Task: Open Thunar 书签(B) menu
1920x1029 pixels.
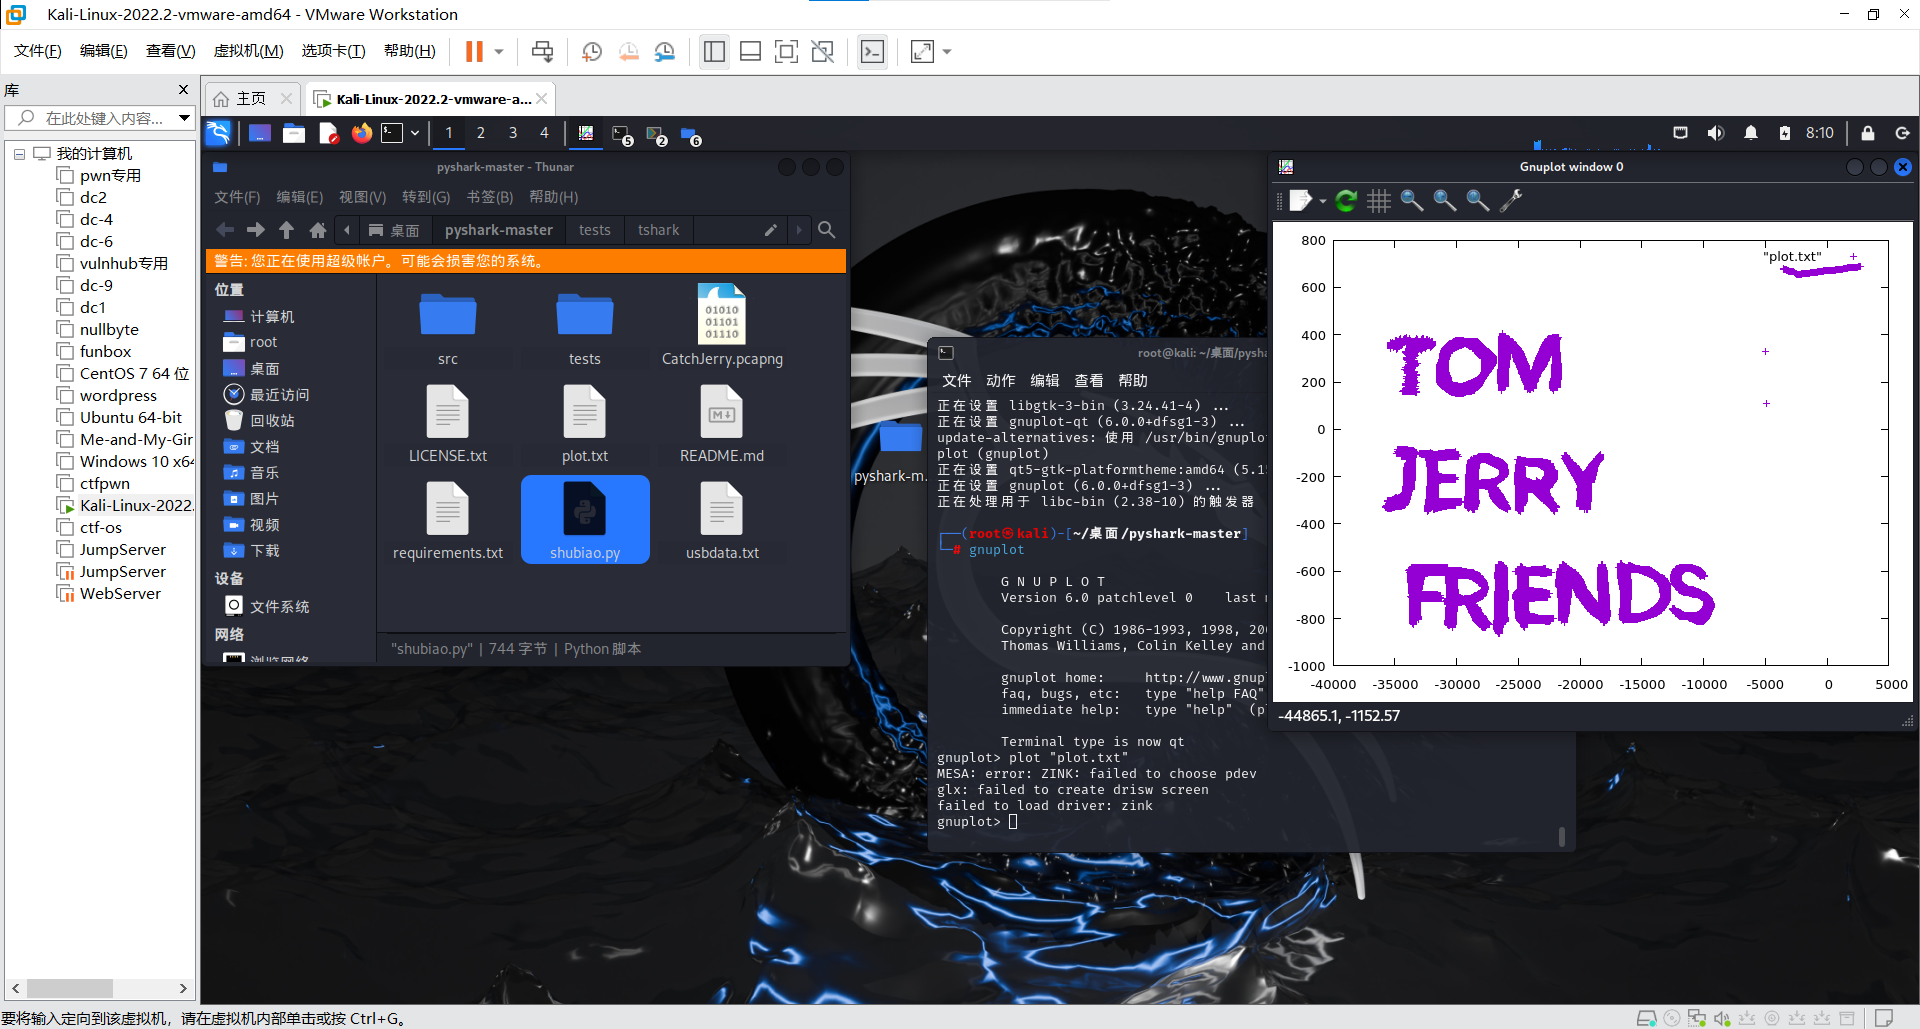Action: [489, 197]
